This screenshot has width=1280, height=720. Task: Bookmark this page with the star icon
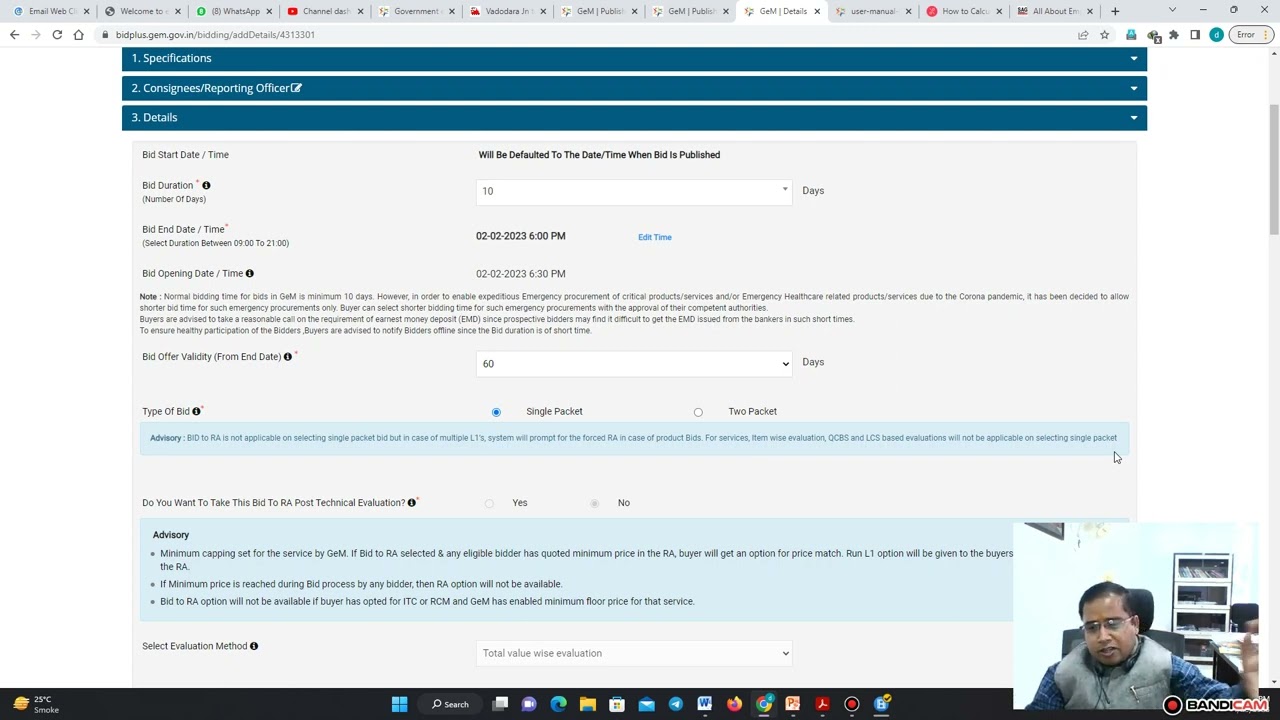(x=1104, y=35)
